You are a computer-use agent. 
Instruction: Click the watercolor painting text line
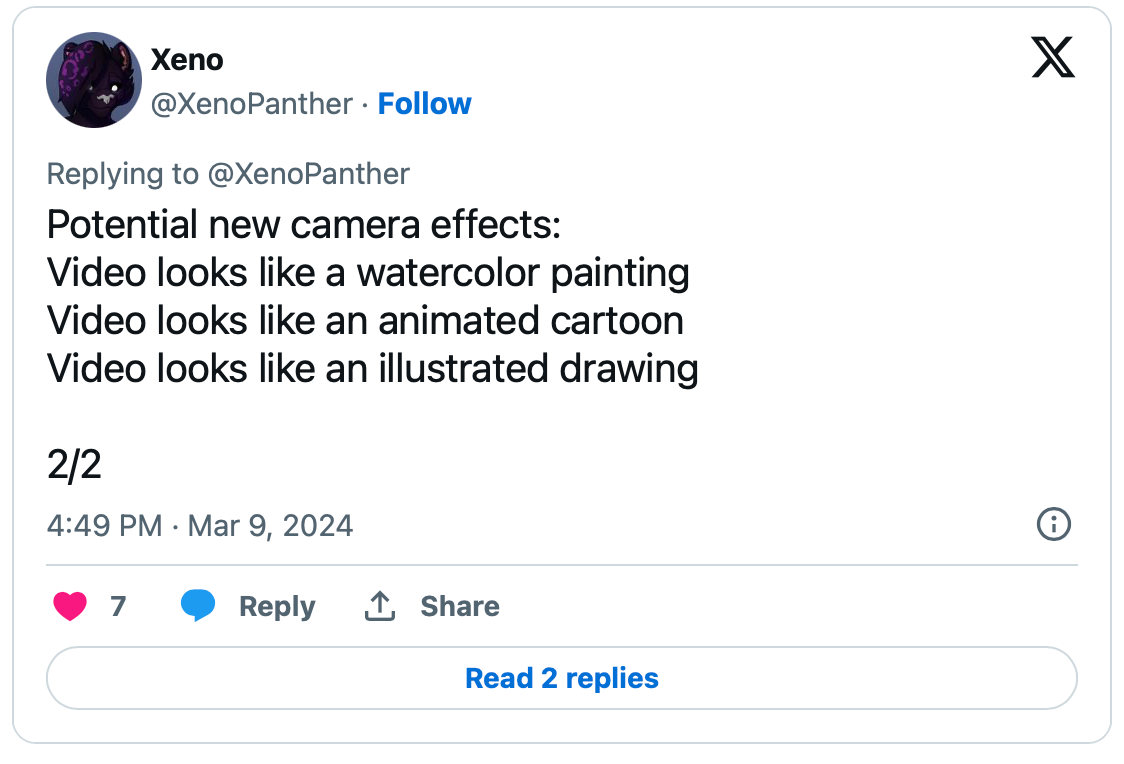click(x=368, y=273)
